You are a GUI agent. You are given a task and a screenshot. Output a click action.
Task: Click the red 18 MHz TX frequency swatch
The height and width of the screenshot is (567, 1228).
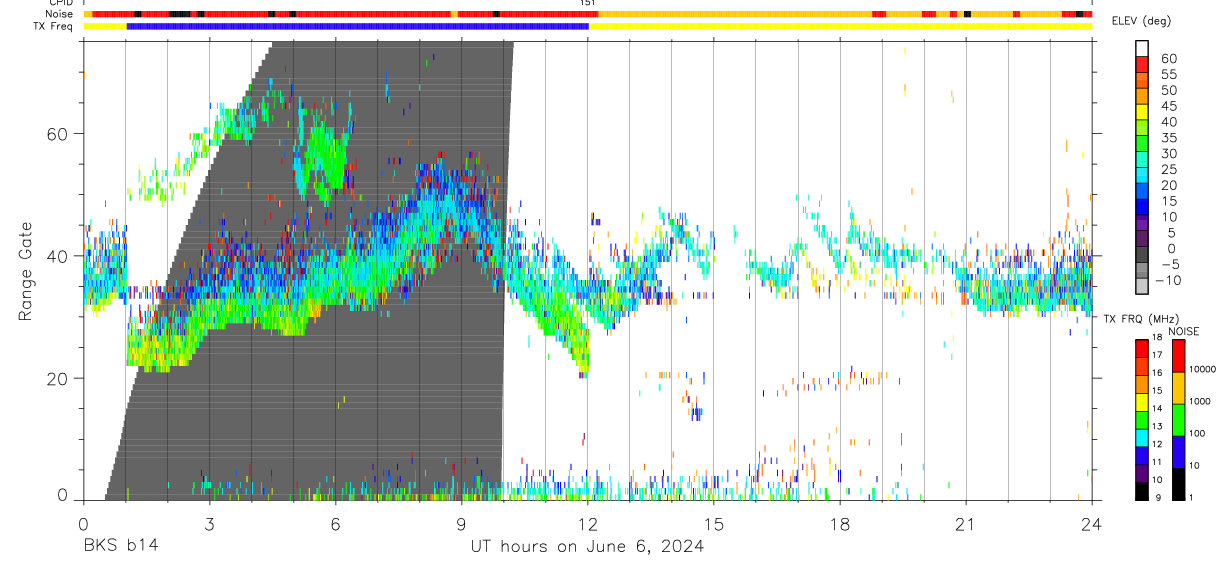(x=1141, y=348)
